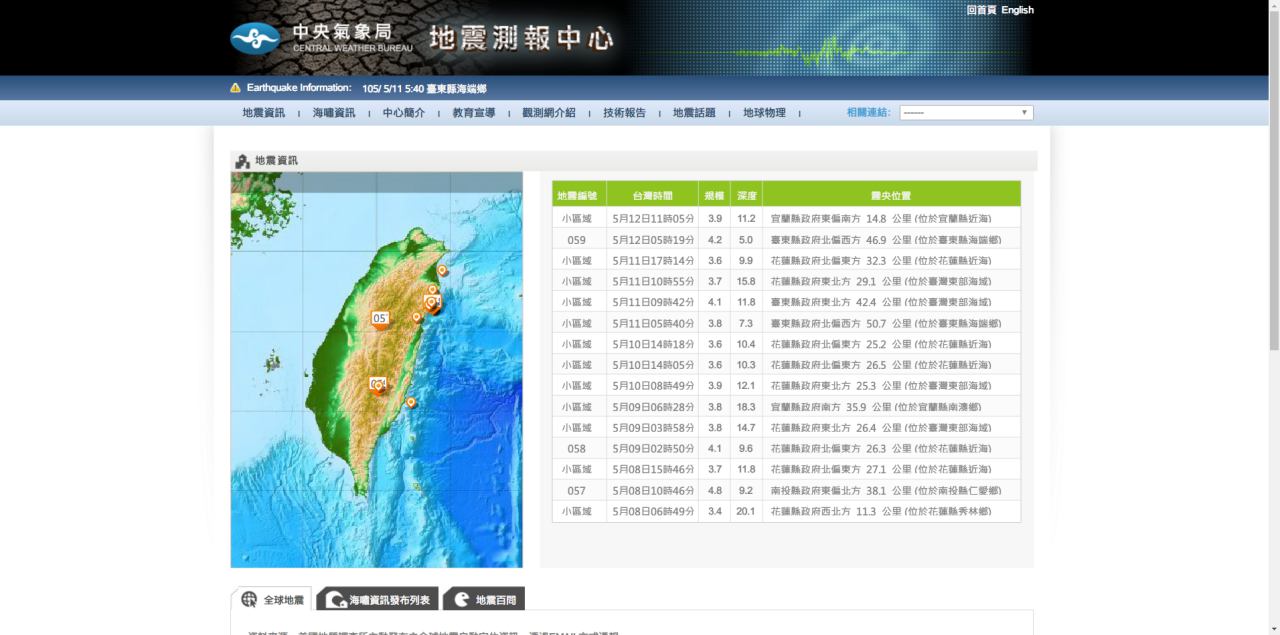Open the 海嘯資訊 navigation menu
This screenshot has height=635, width=1280.
(x=333, y=113)
